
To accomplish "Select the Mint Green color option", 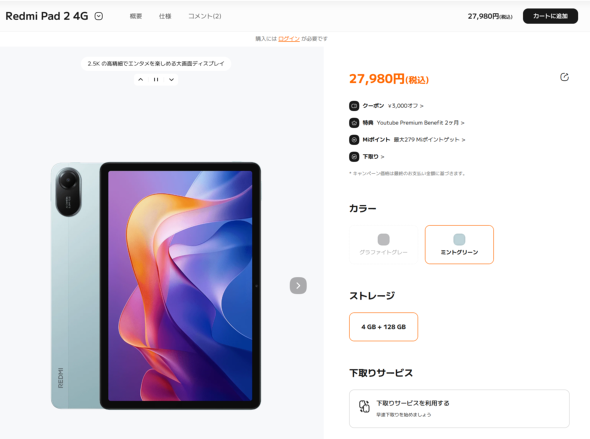I will click(x=459, y=245).
